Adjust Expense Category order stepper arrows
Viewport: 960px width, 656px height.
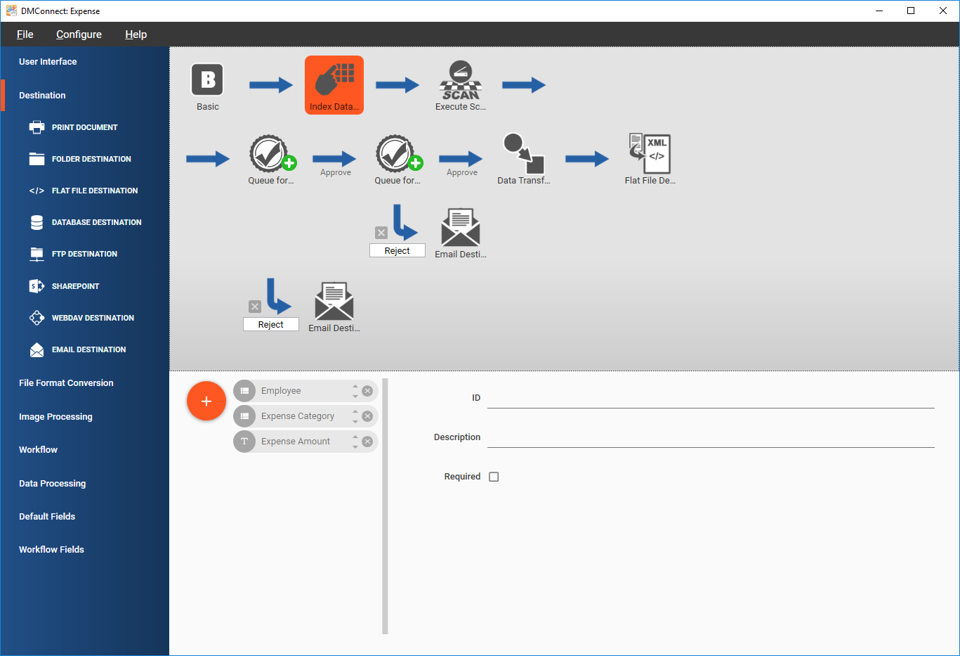[x=355, y=416]
